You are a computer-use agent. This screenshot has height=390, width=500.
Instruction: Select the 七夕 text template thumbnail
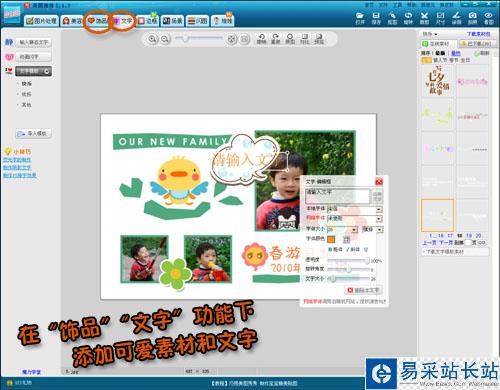pyautogui.click(x=438, y=81)
